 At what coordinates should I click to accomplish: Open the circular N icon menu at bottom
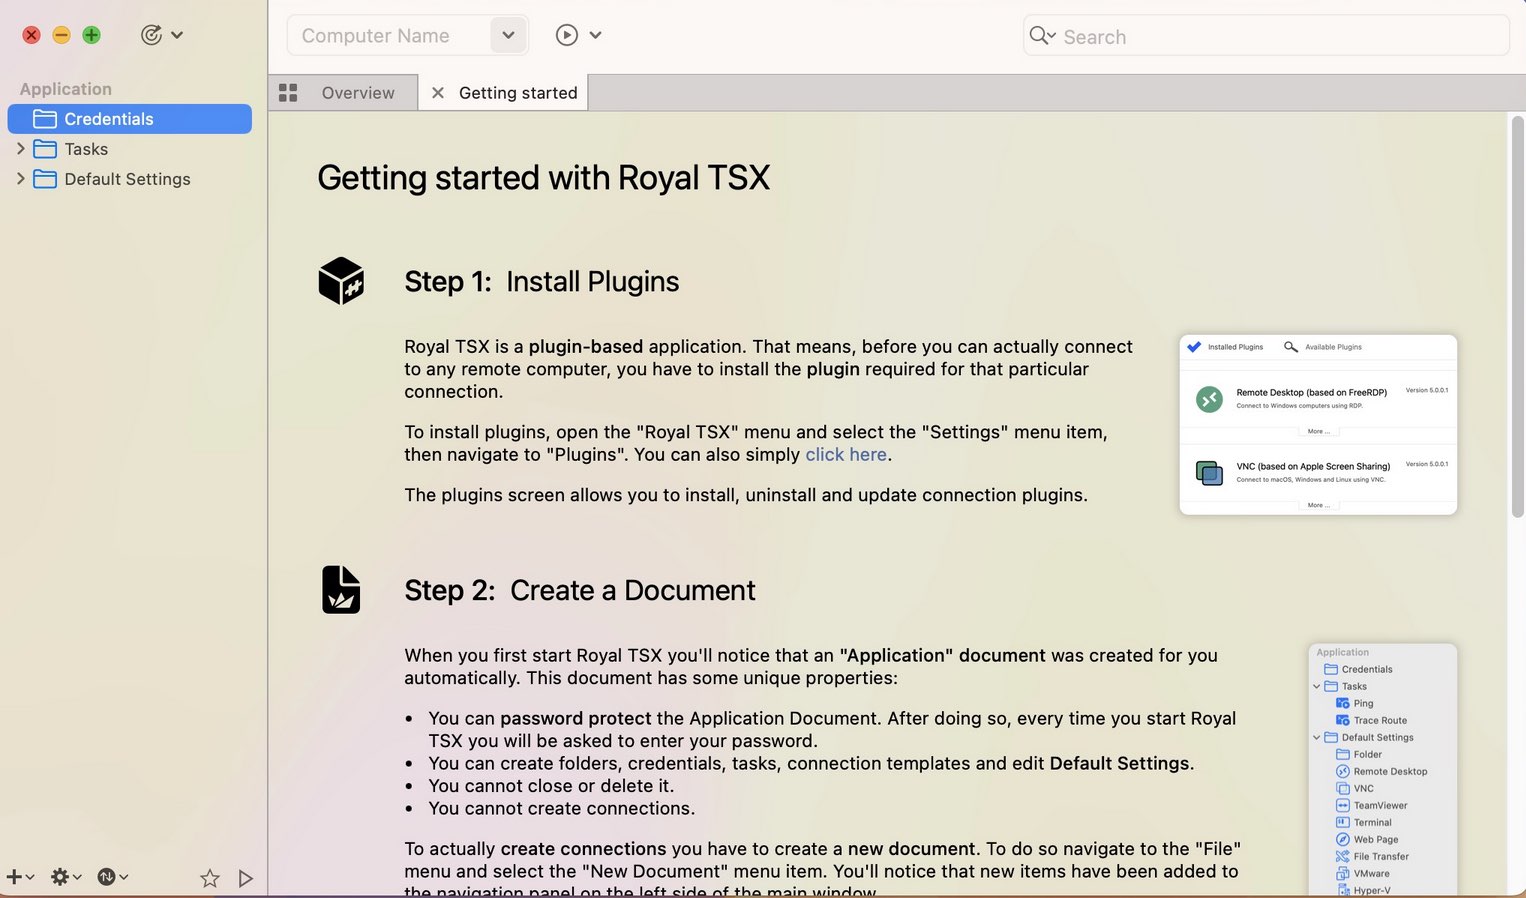click(x=112, y=877)
